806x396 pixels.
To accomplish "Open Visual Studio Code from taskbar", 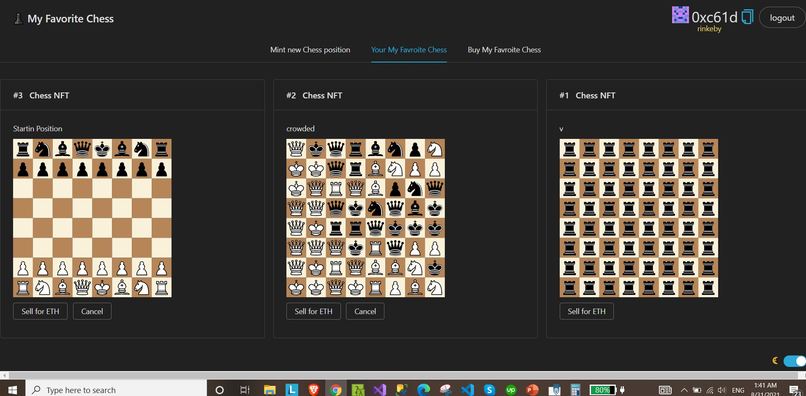I will click(467, 390).
